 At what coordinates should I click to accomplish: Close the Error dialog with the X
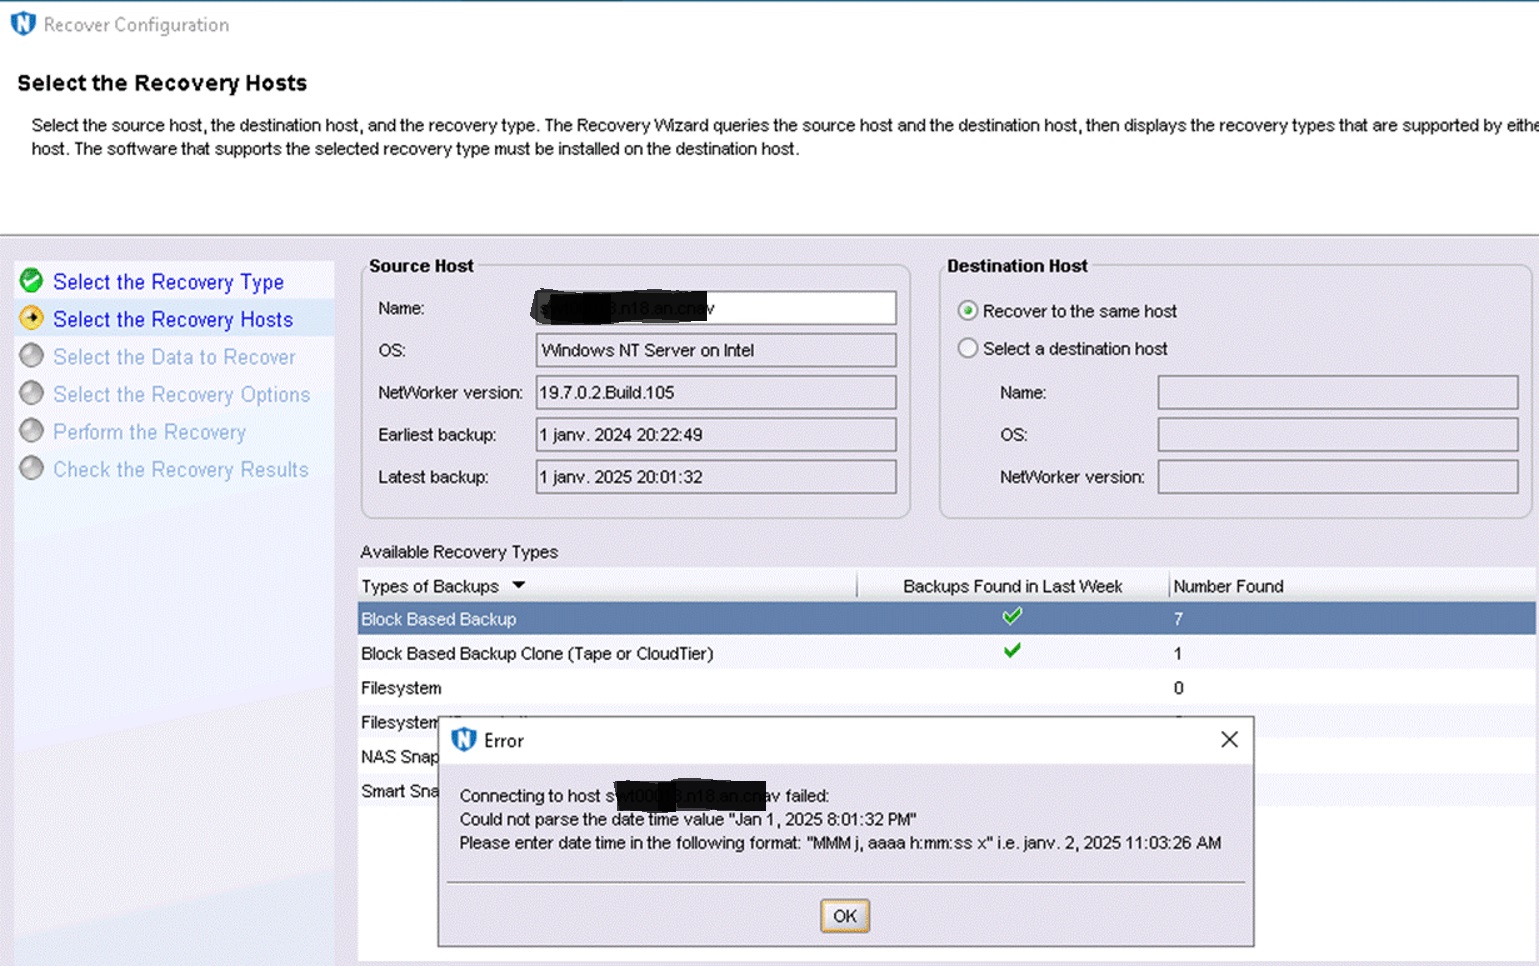1229,740
